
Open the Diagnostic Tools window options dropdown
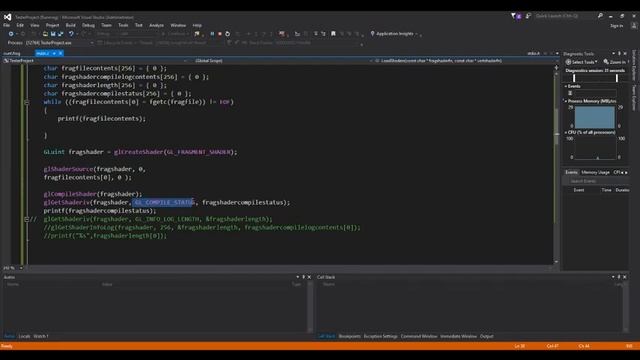coord(613,53)
